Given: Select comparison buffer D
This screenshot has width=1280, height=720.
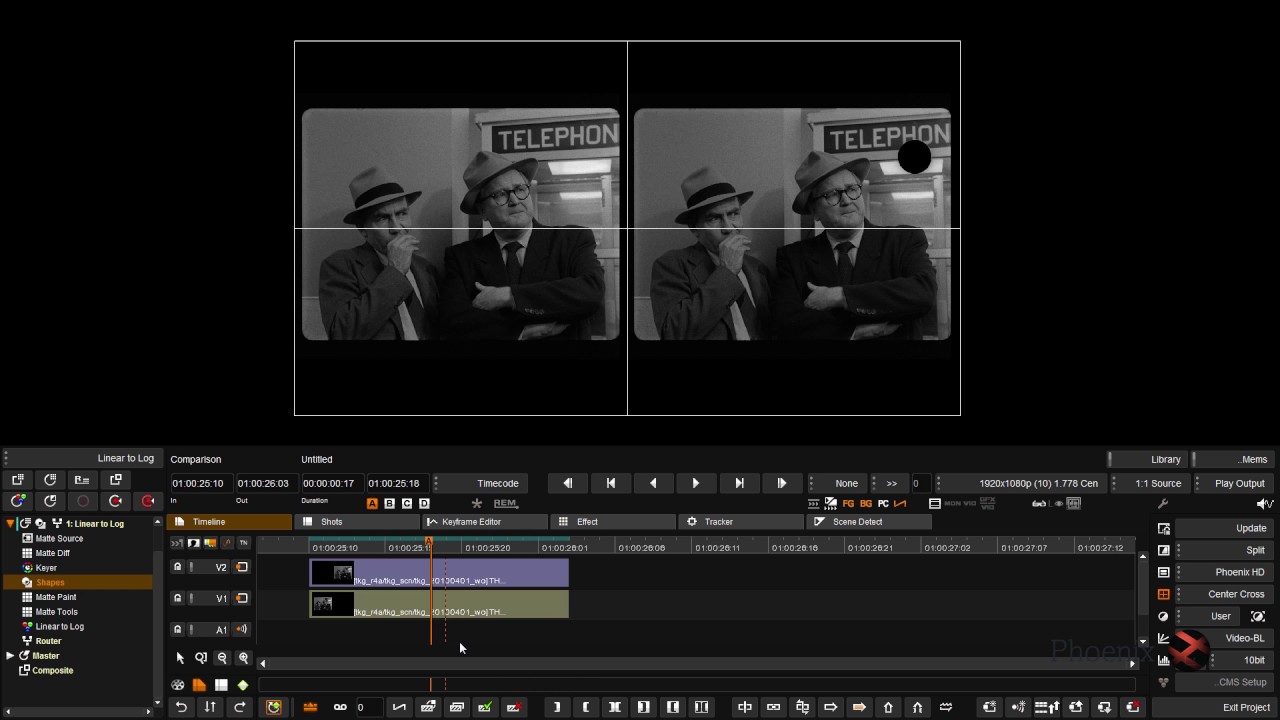Looking at the screenshot, I should point(424,503).
